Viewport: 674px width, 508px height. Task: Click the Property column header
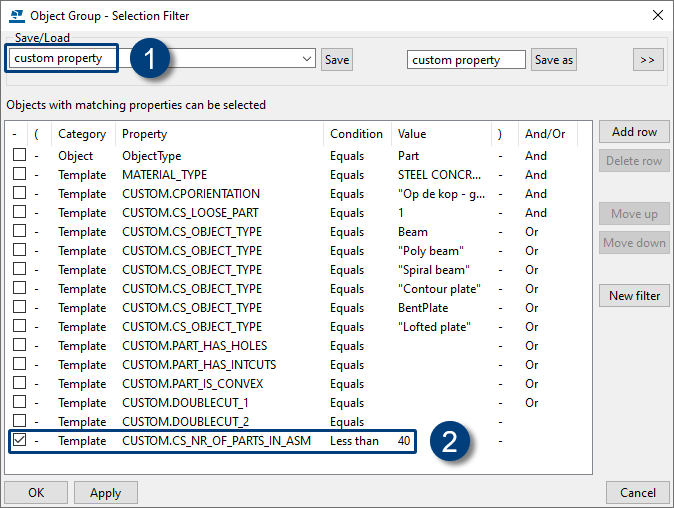pos(145,134)
